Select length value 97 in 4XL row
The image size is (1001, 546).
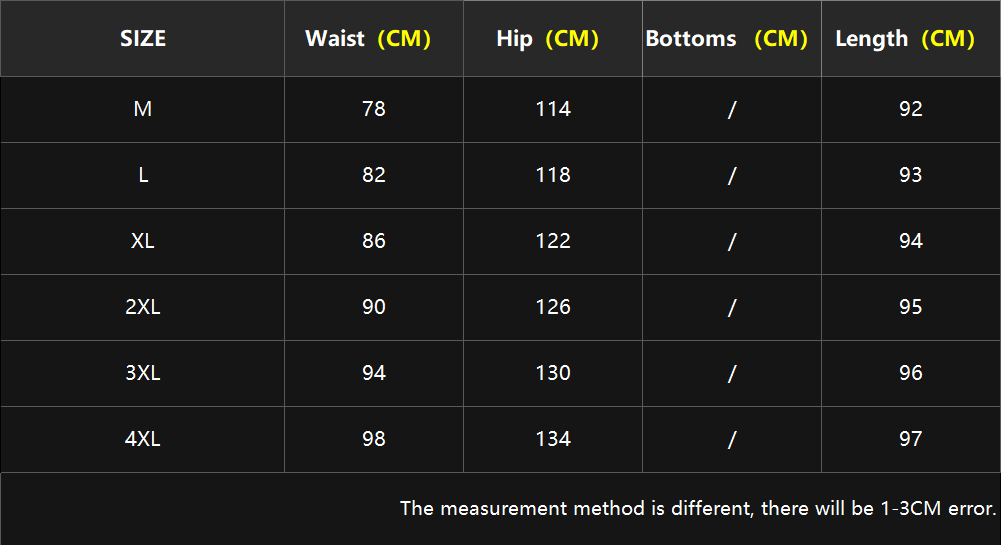[x=911, y=439]
